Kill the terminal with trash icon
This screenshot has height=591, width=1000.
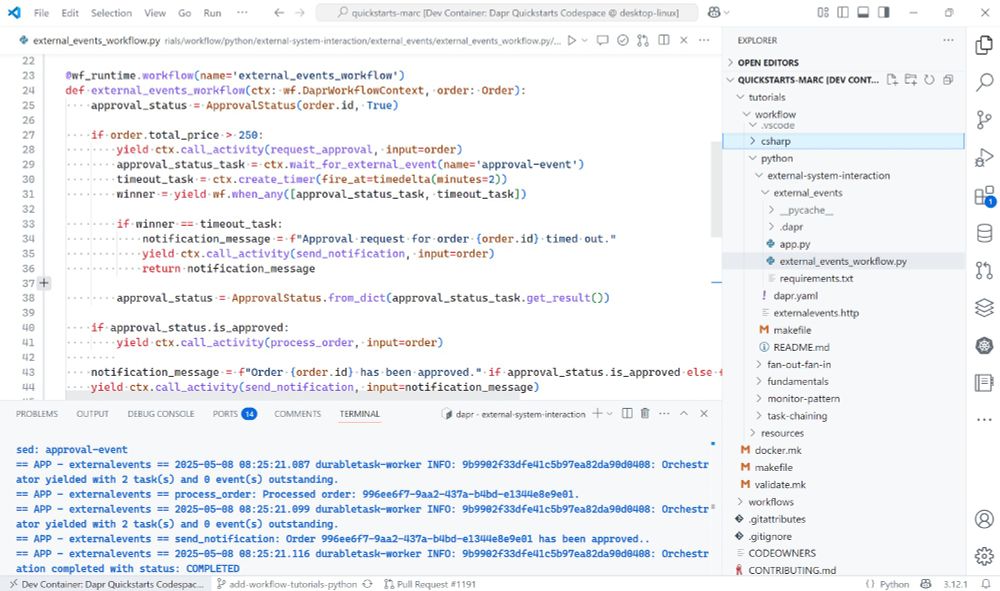pyautogui.click(x=645, y=413)
